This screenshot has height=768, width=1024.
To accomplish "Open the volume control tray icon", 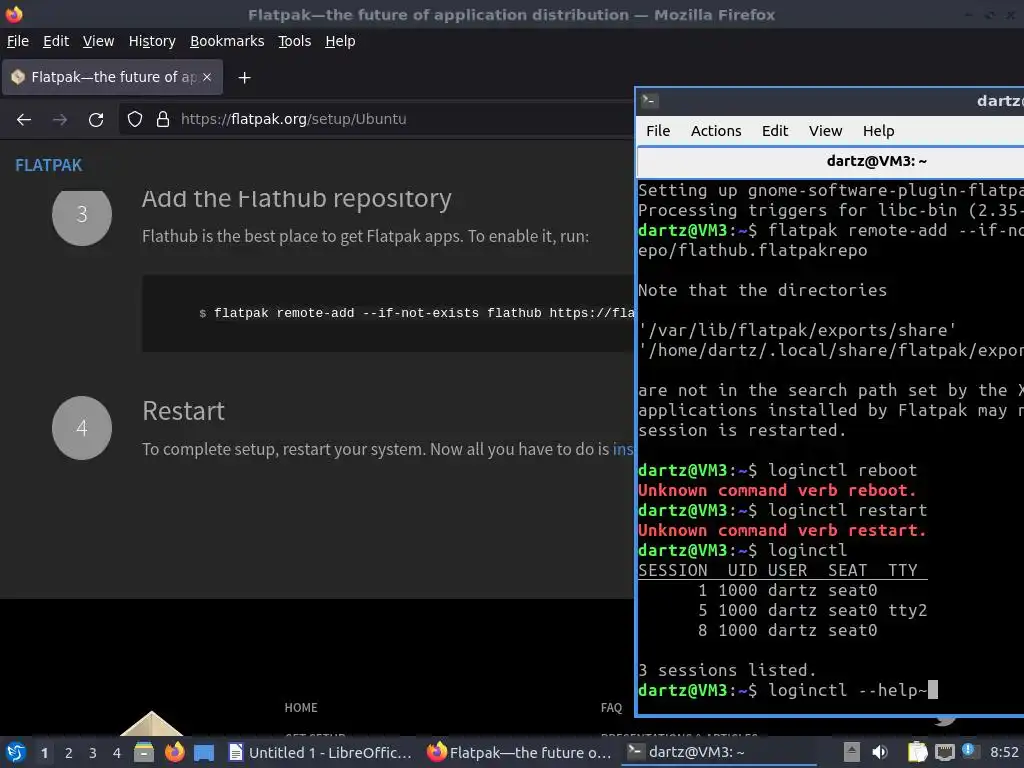I will [880, 752].
